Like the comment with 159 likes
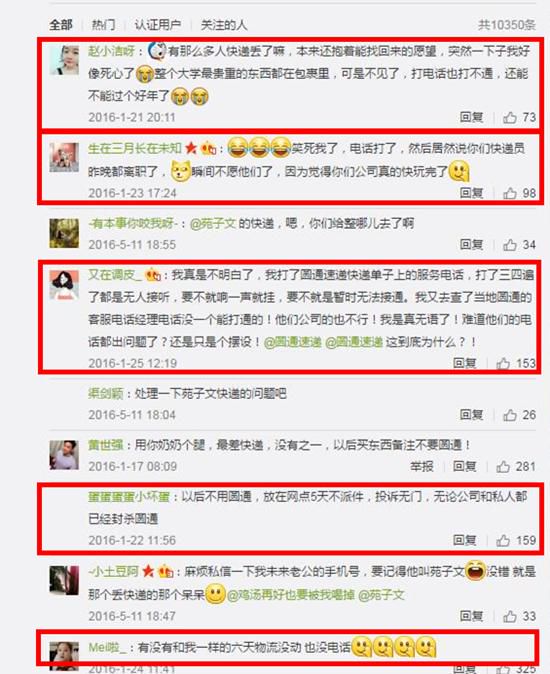This screenshot has height=674, width=550. (x=503, y=540)
